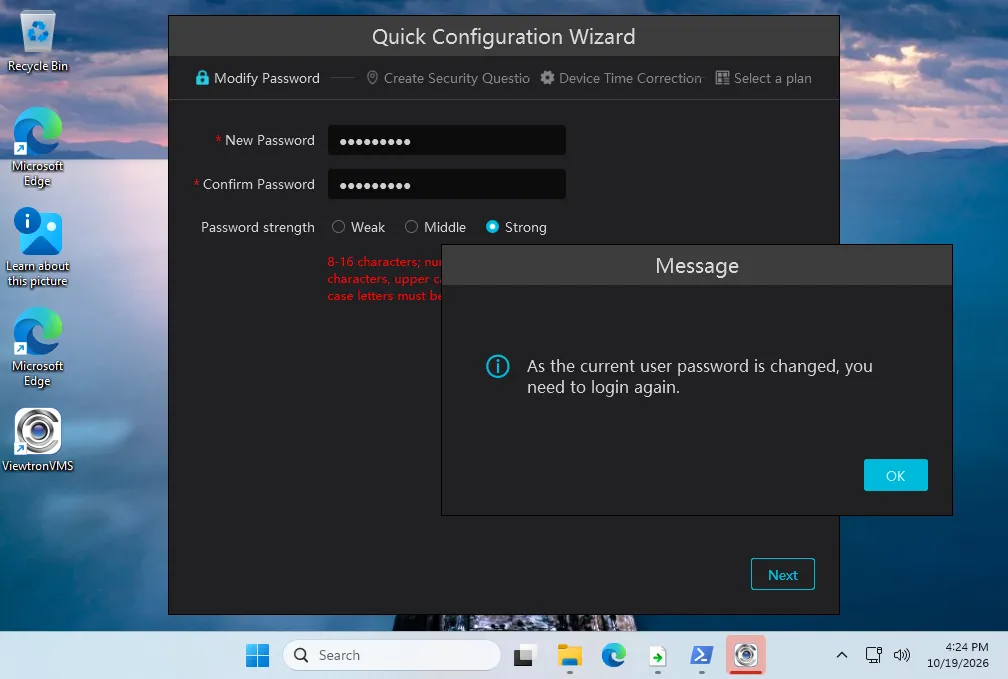Open the Device Time Correction step
The image size is (1008, 679).
coord(621,78)
